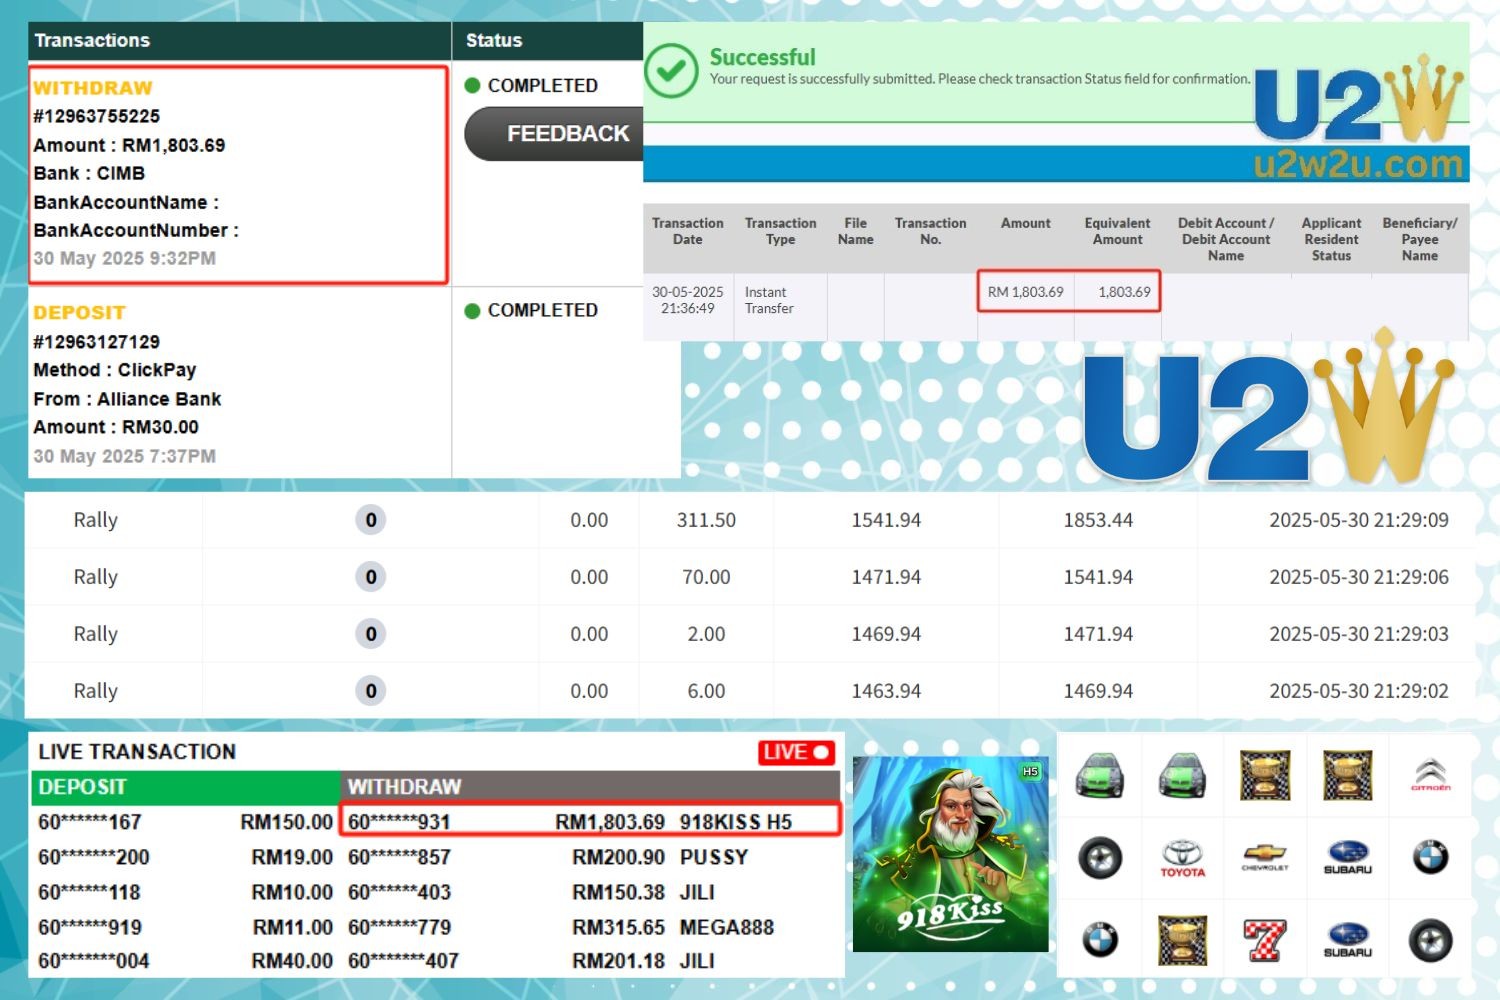
Task: Click the Subaru symbol beside the red 7
Action: point(1347,941)
